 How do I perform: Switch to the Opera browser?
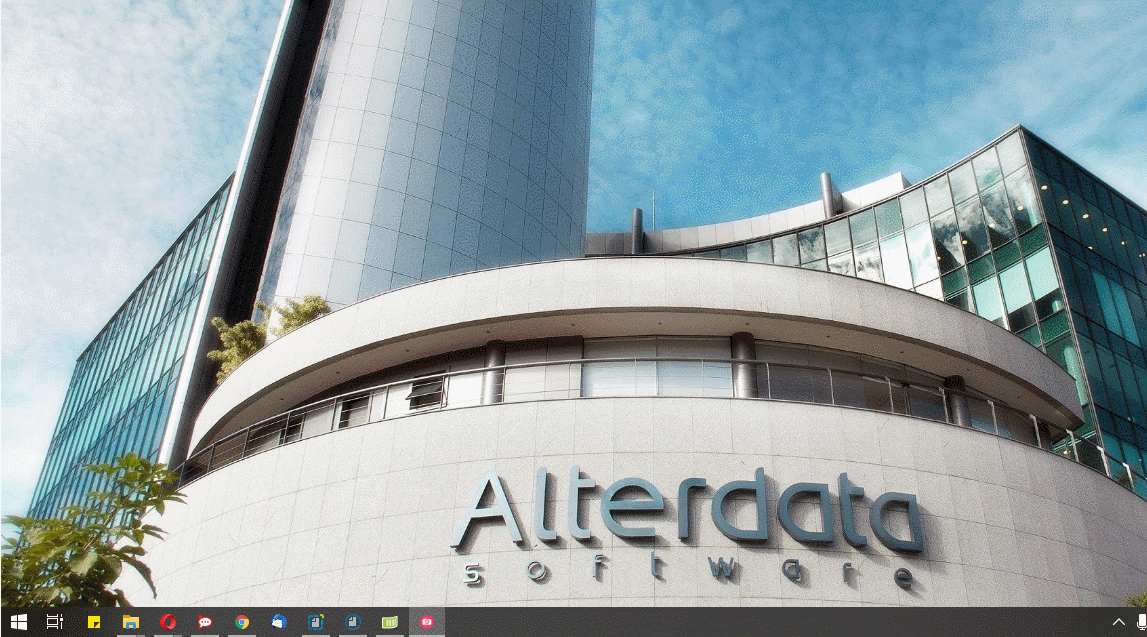pos(168,622)
